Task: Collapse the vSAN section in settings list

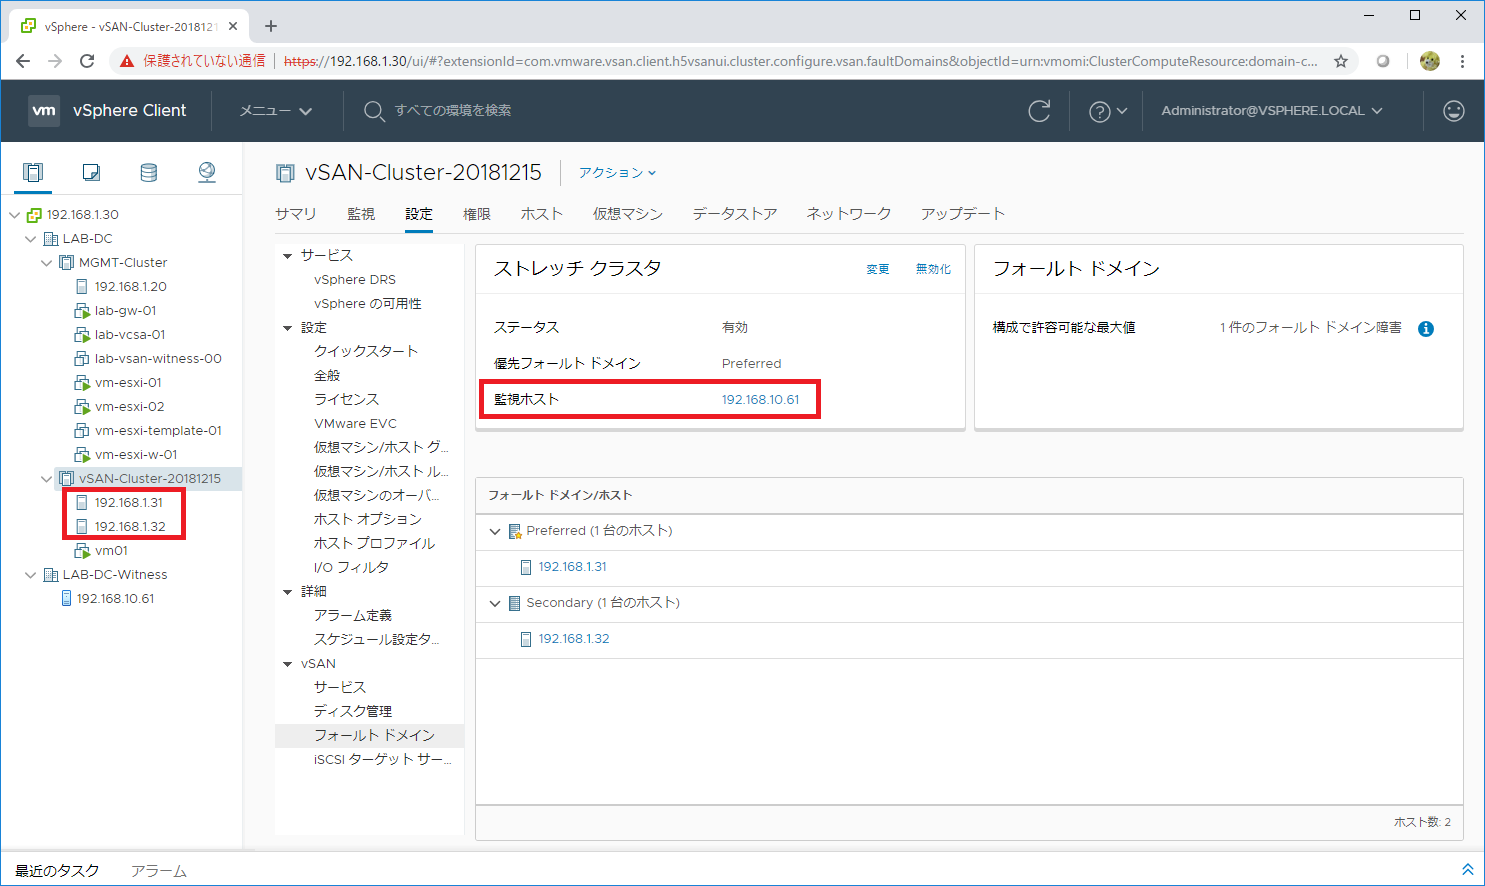Action: pos(288,664)
